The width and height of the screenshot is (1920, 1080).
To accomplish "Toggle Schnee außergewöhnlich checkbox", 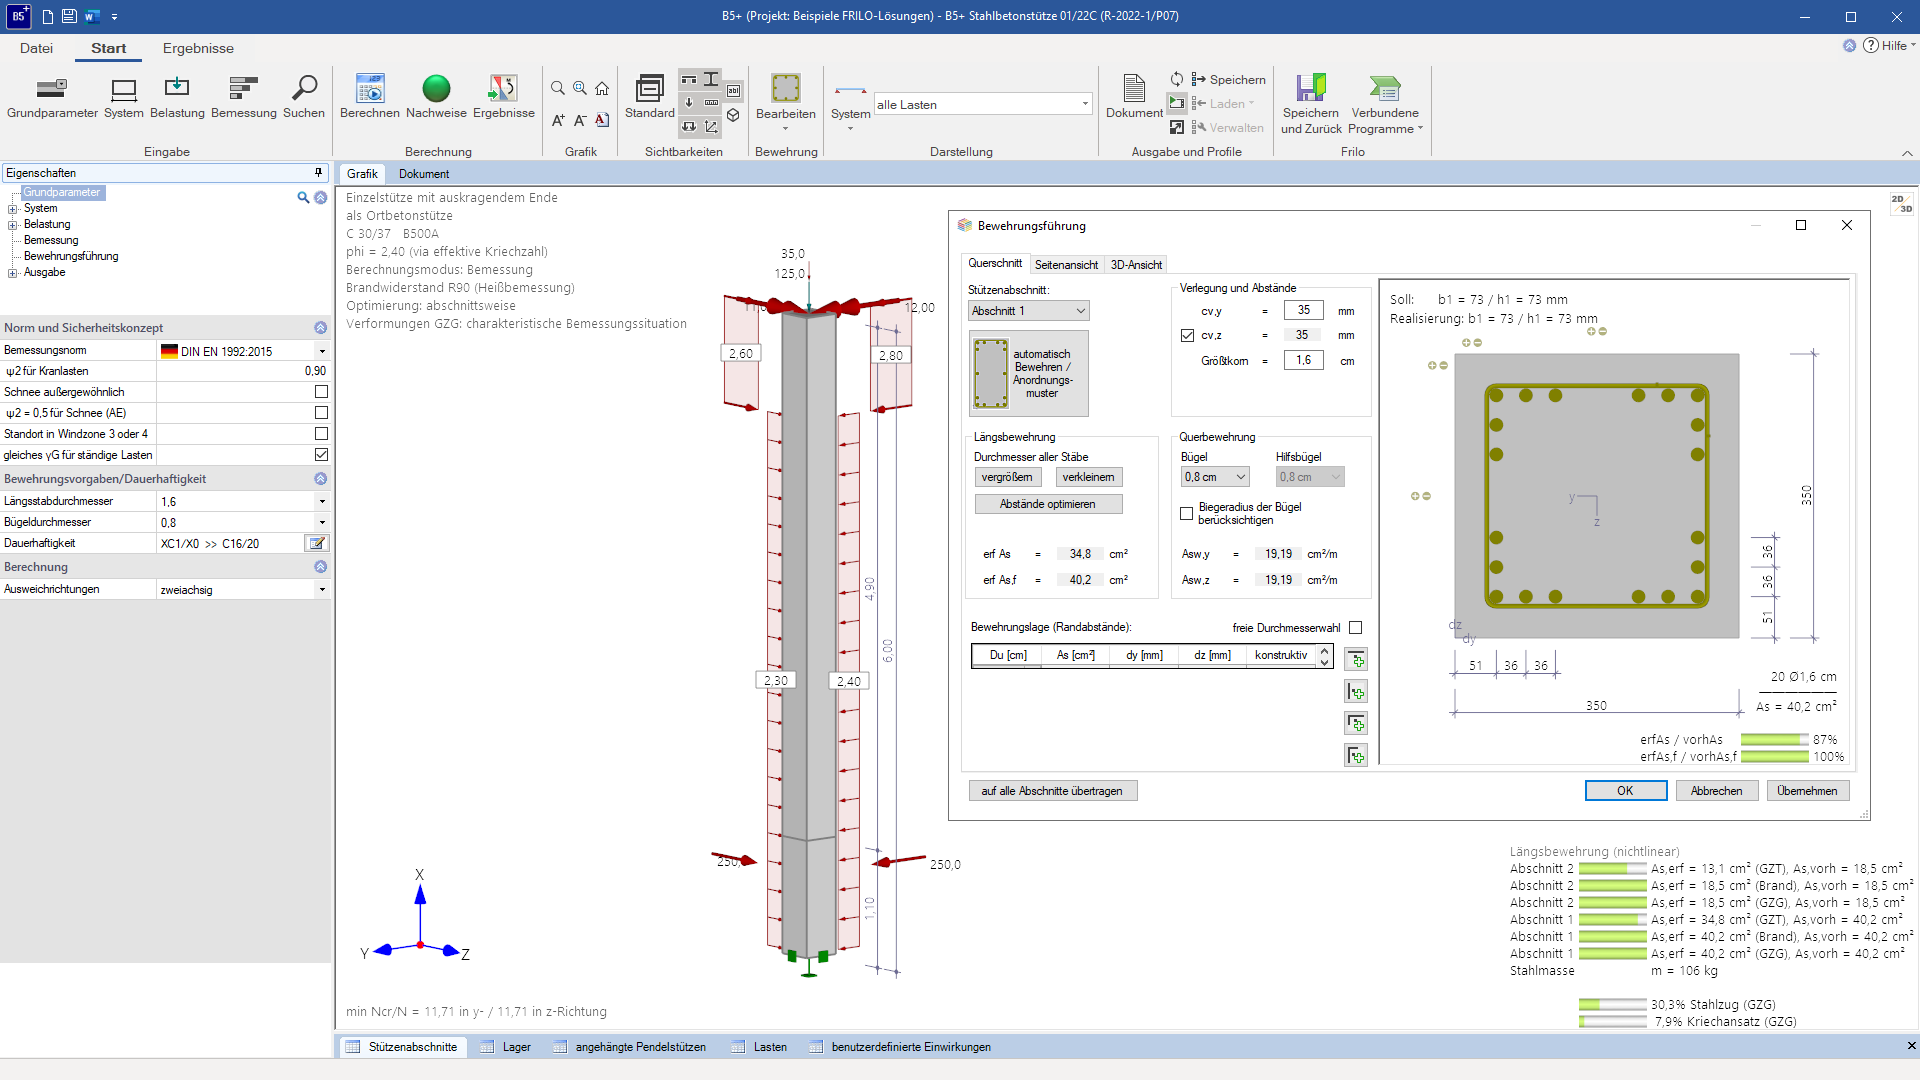I will pyautogui.click(x=321, y=392).
